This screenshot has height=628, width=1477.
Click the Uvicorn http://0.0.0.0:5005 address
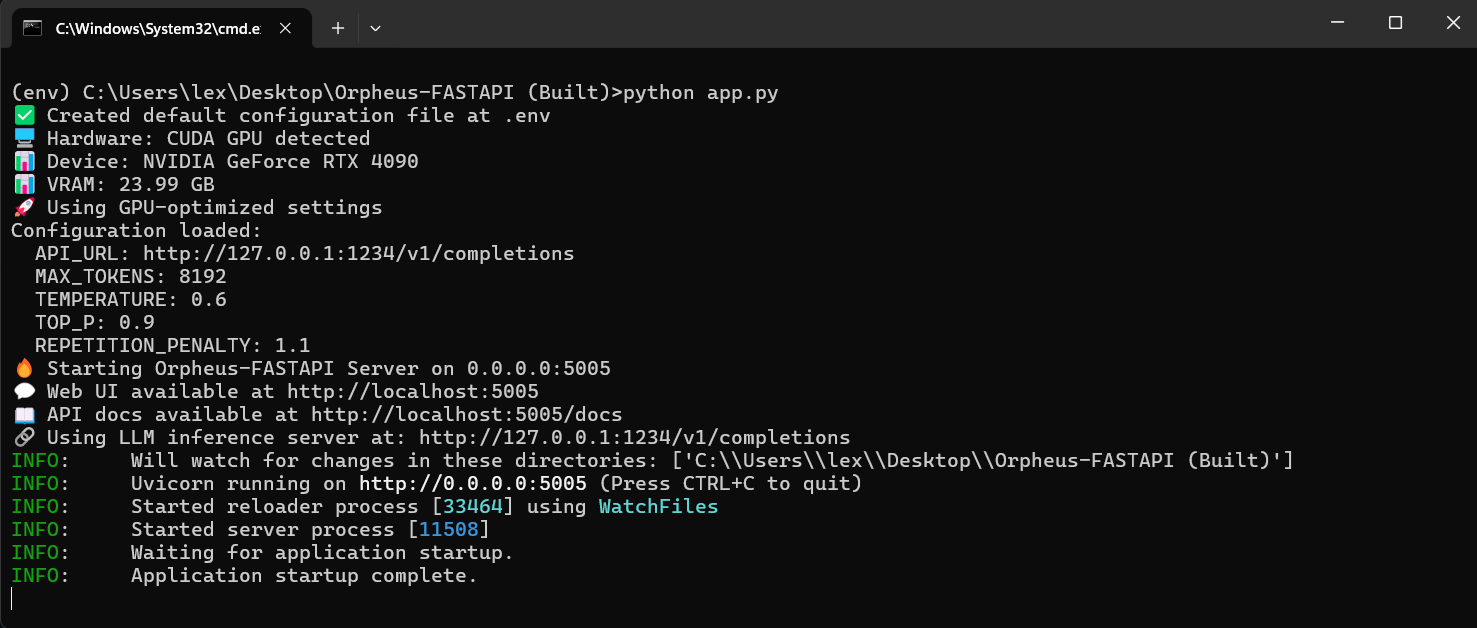(x=473, y=484)
